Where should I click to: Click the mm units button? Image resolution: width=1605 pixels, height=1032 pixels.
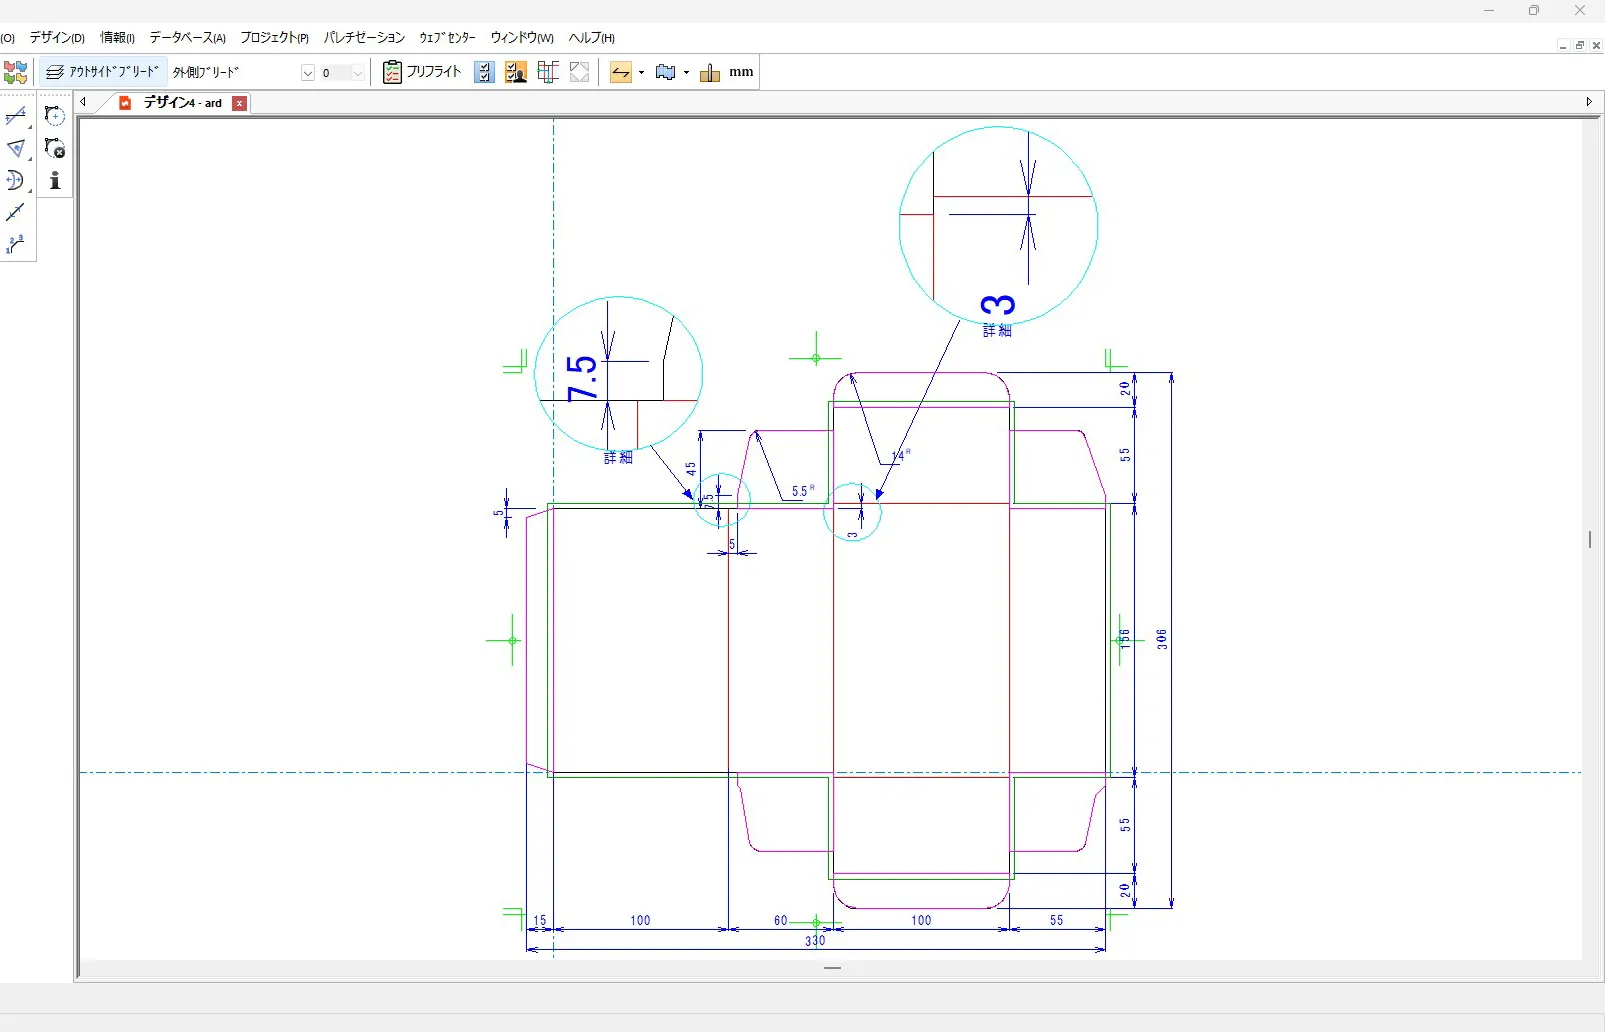pyautogui.click(x=741, y=72)
